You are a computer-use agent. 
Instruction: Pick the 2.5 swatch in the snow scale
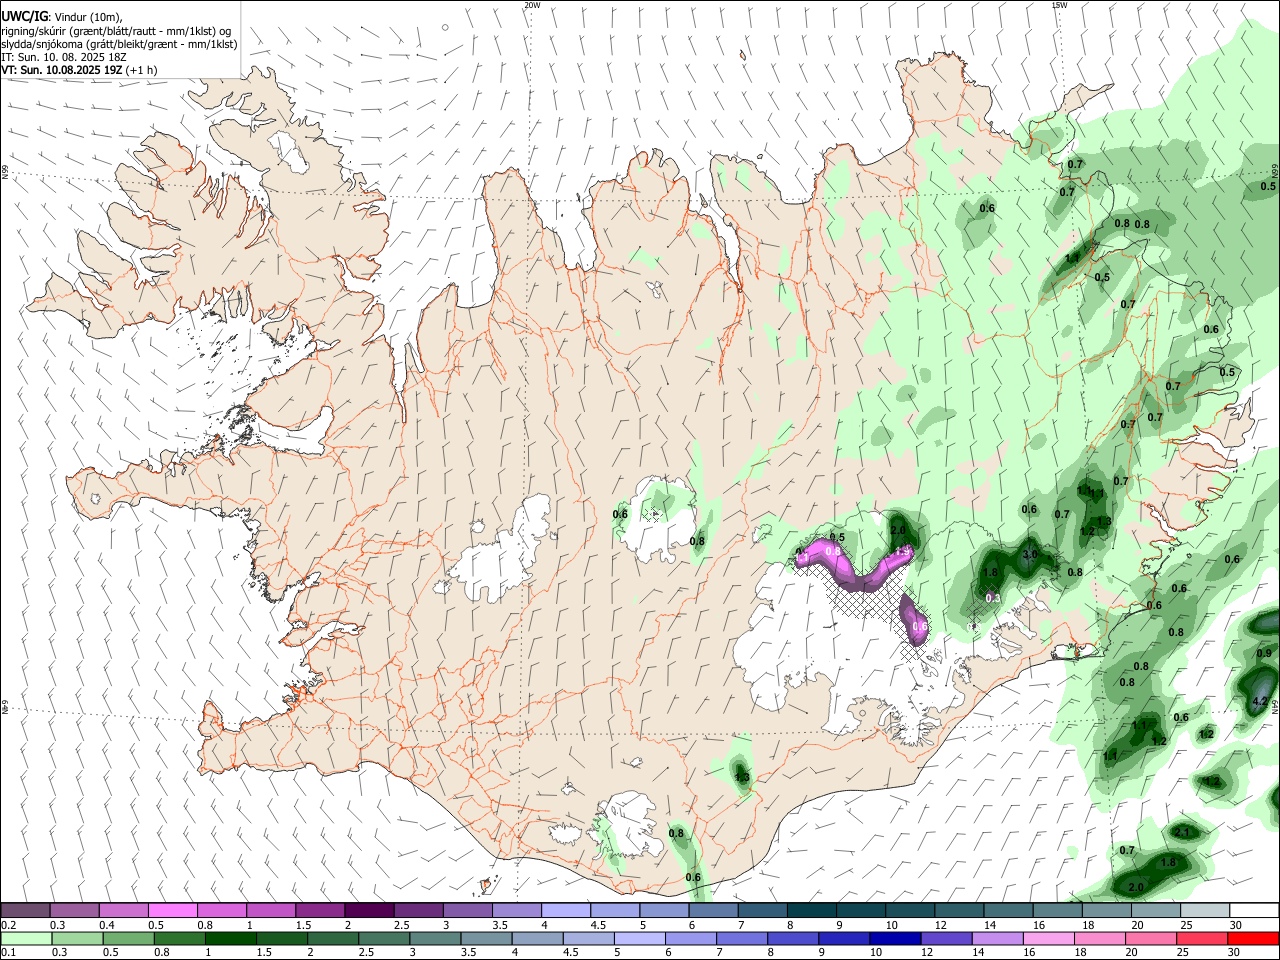(418, 910)
